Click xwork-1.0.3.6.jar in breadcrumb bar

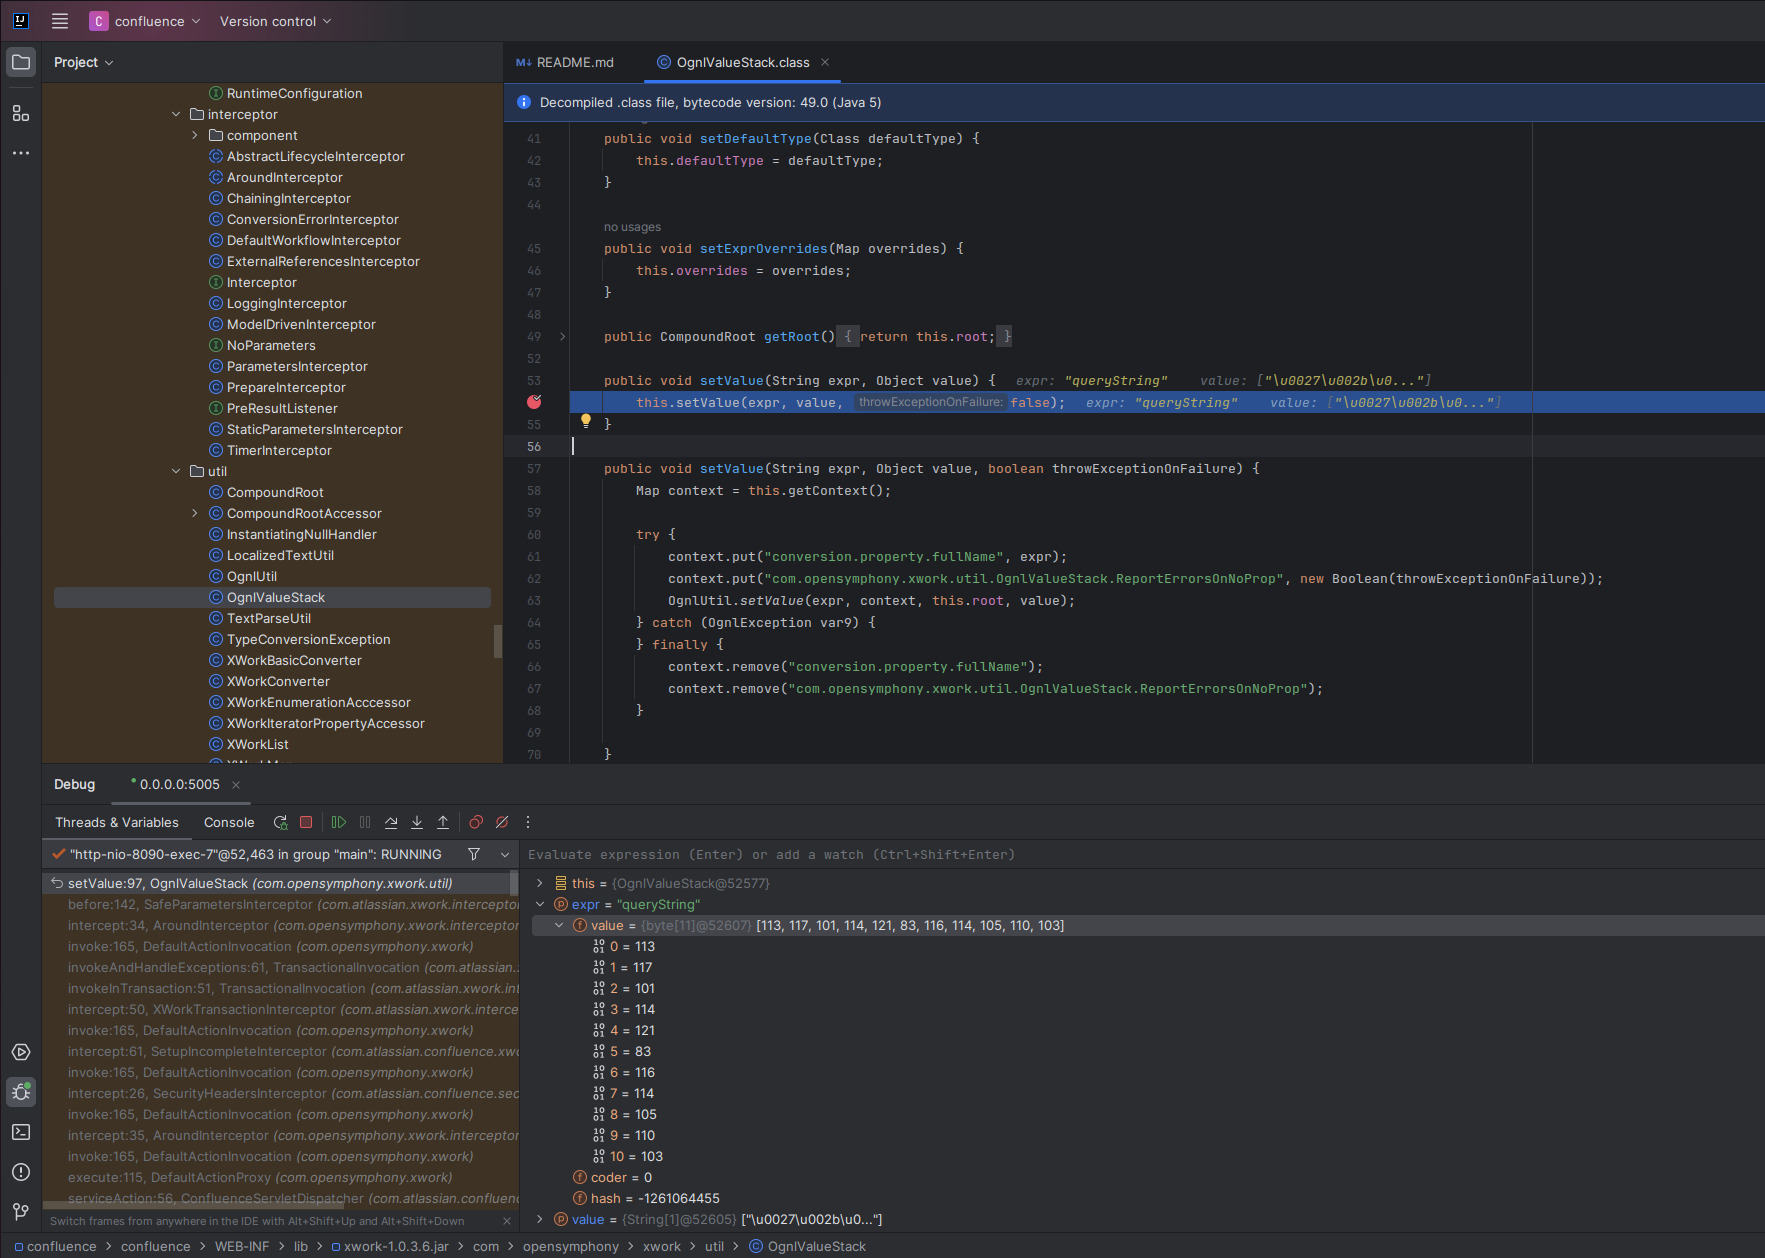390,1246
